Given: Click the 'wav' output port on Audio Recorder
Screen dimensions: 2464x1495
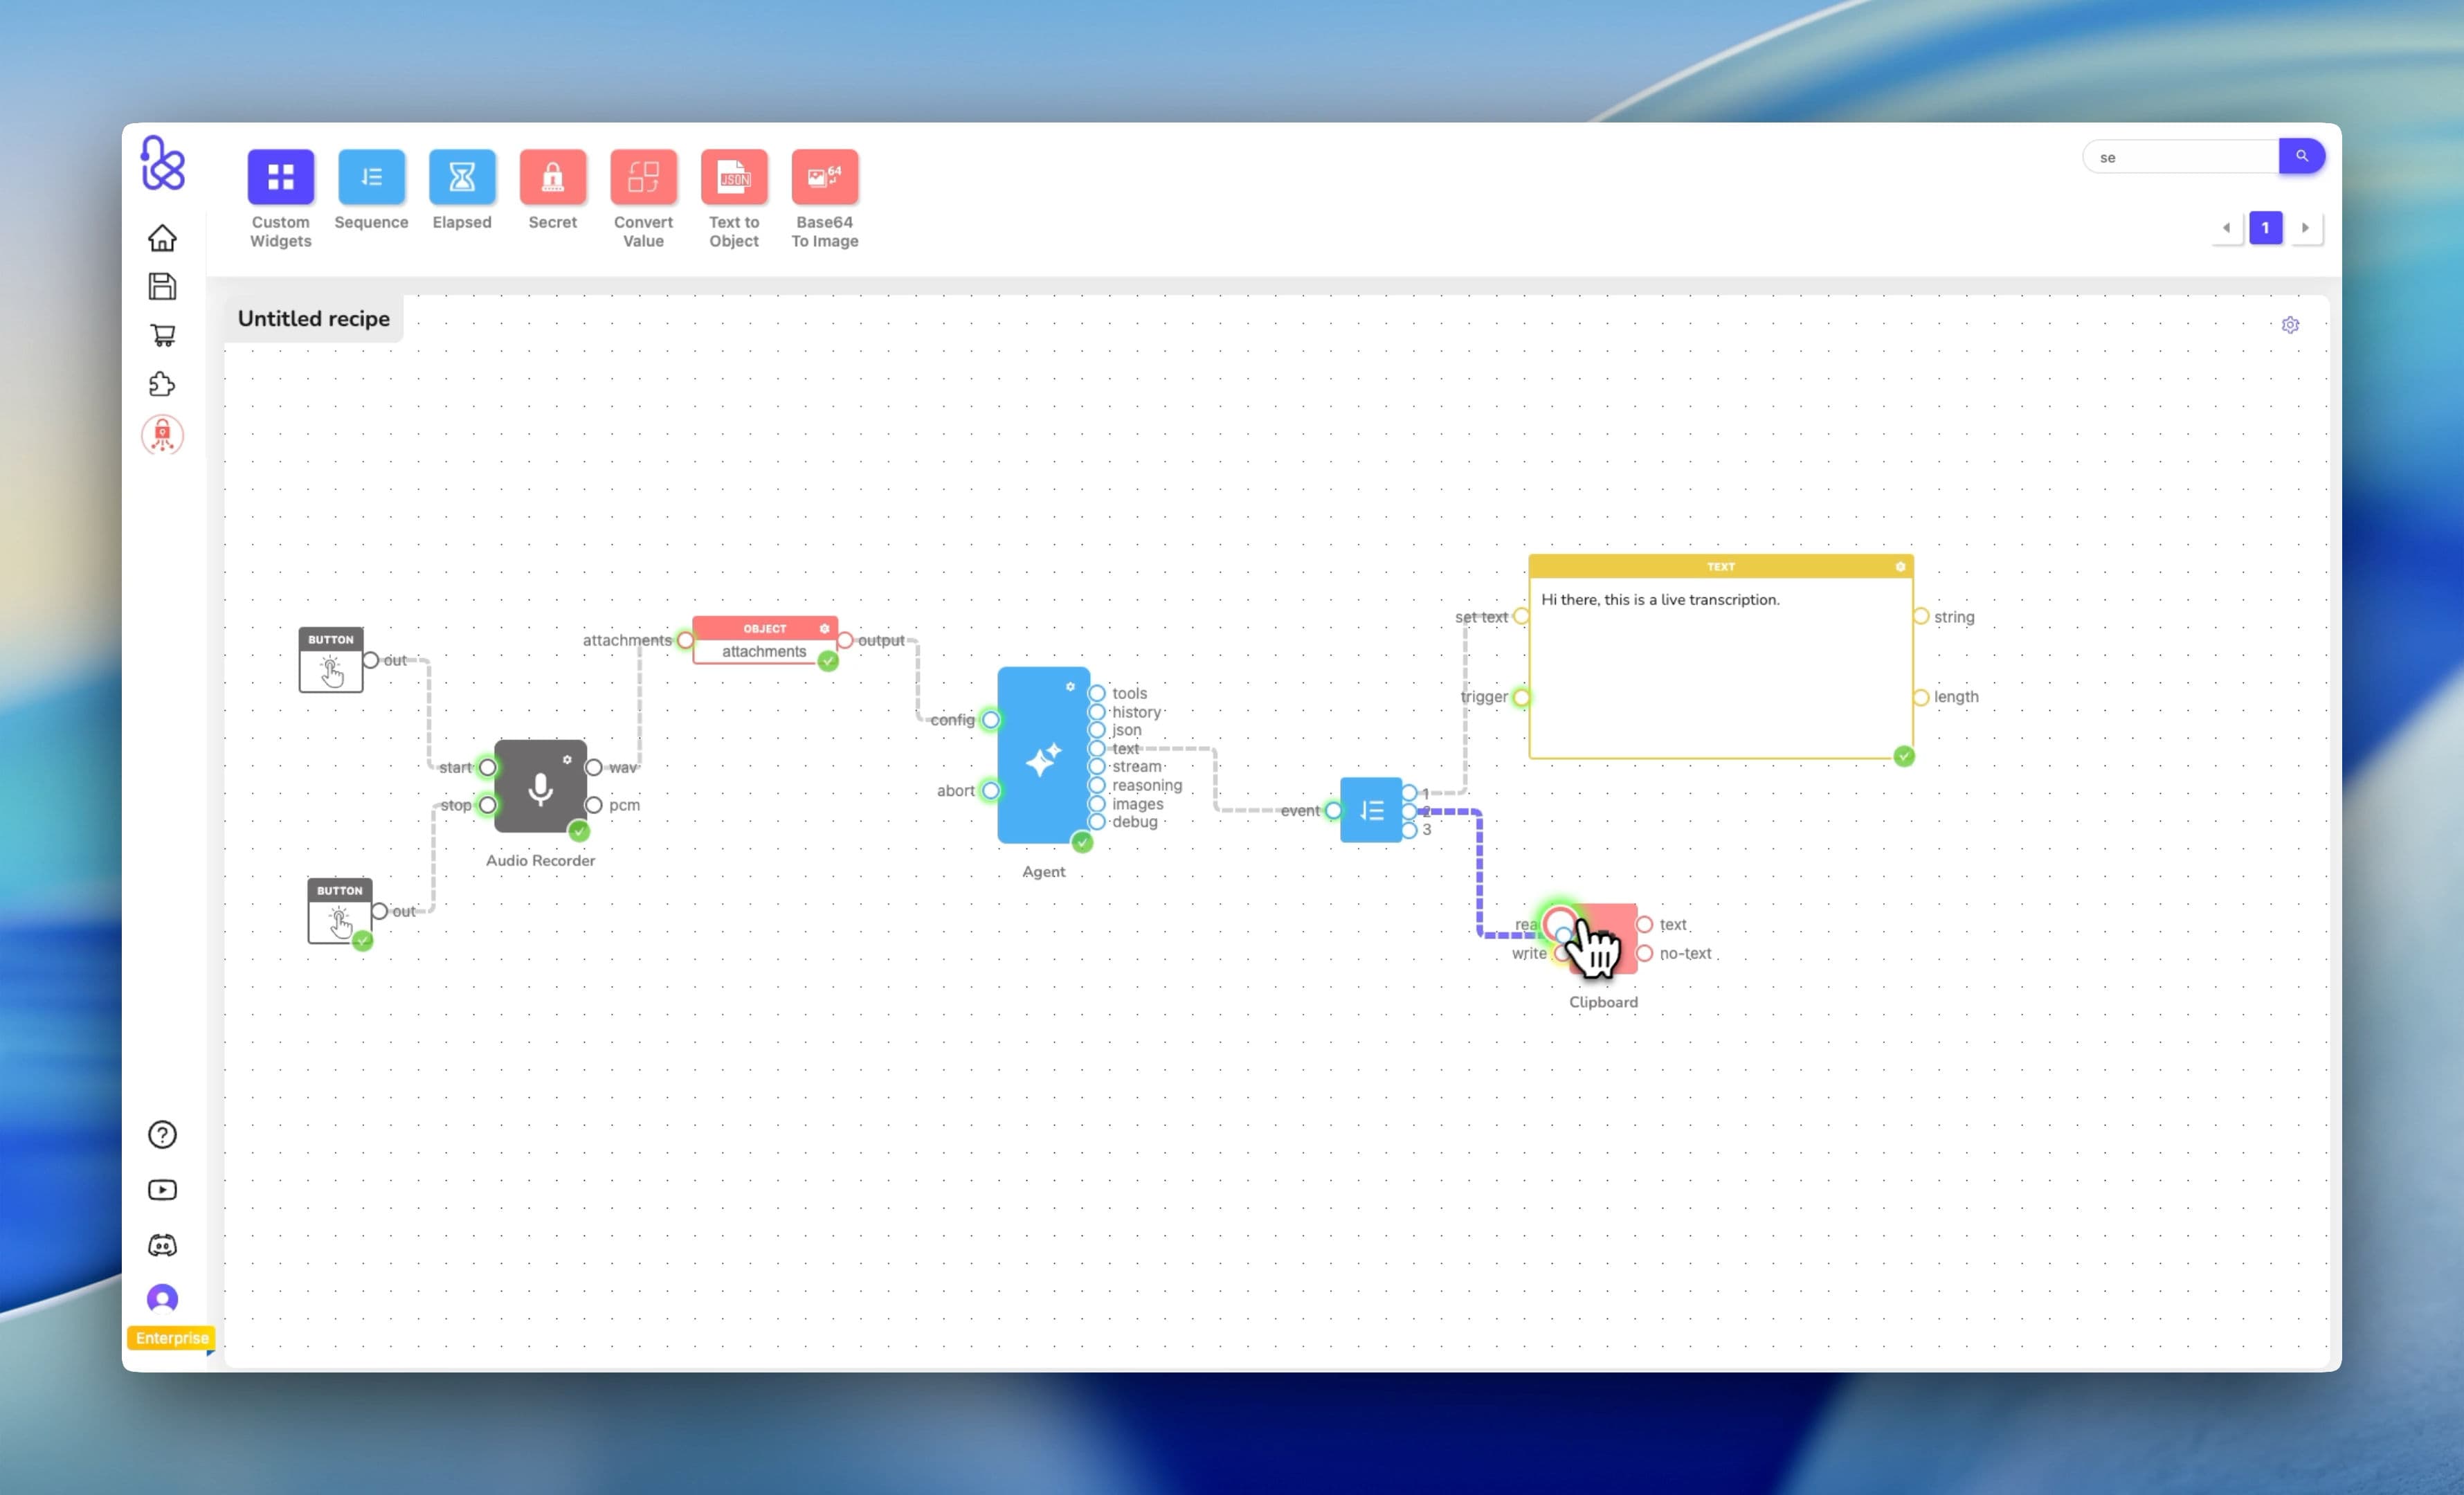Looking at the screenshot, I should [594, 767].
